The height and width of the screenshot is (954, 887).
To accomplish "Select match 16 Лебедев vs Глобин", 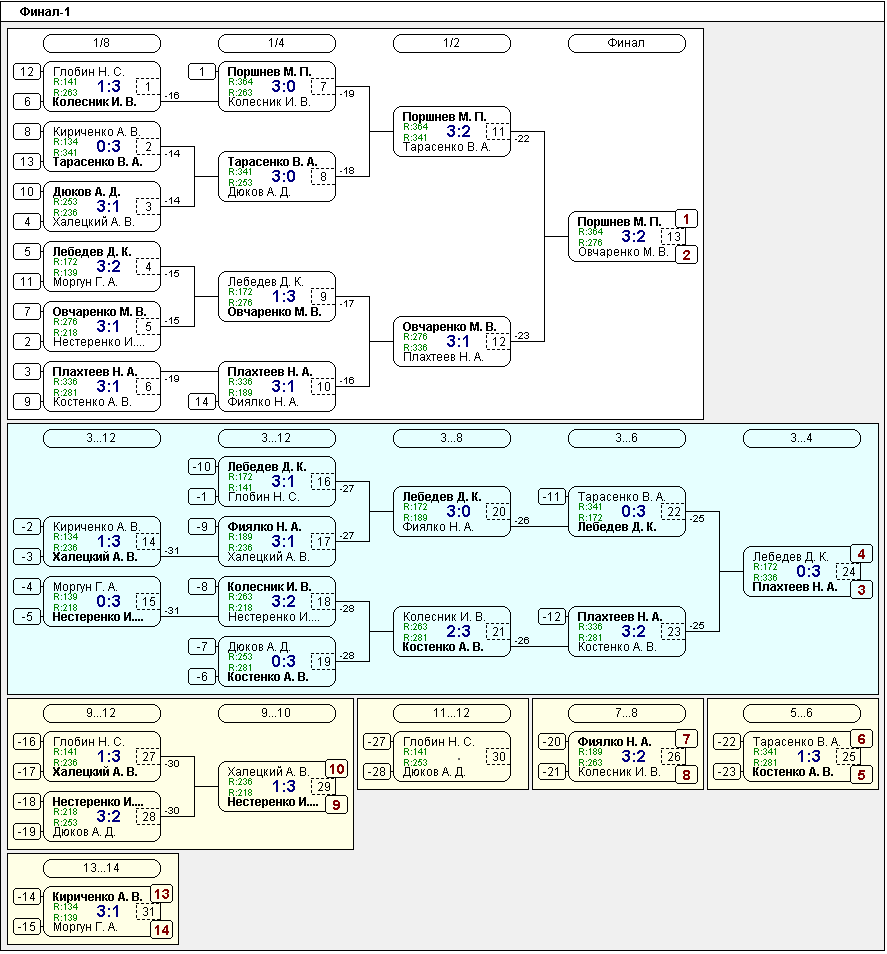I will (277, 482).
